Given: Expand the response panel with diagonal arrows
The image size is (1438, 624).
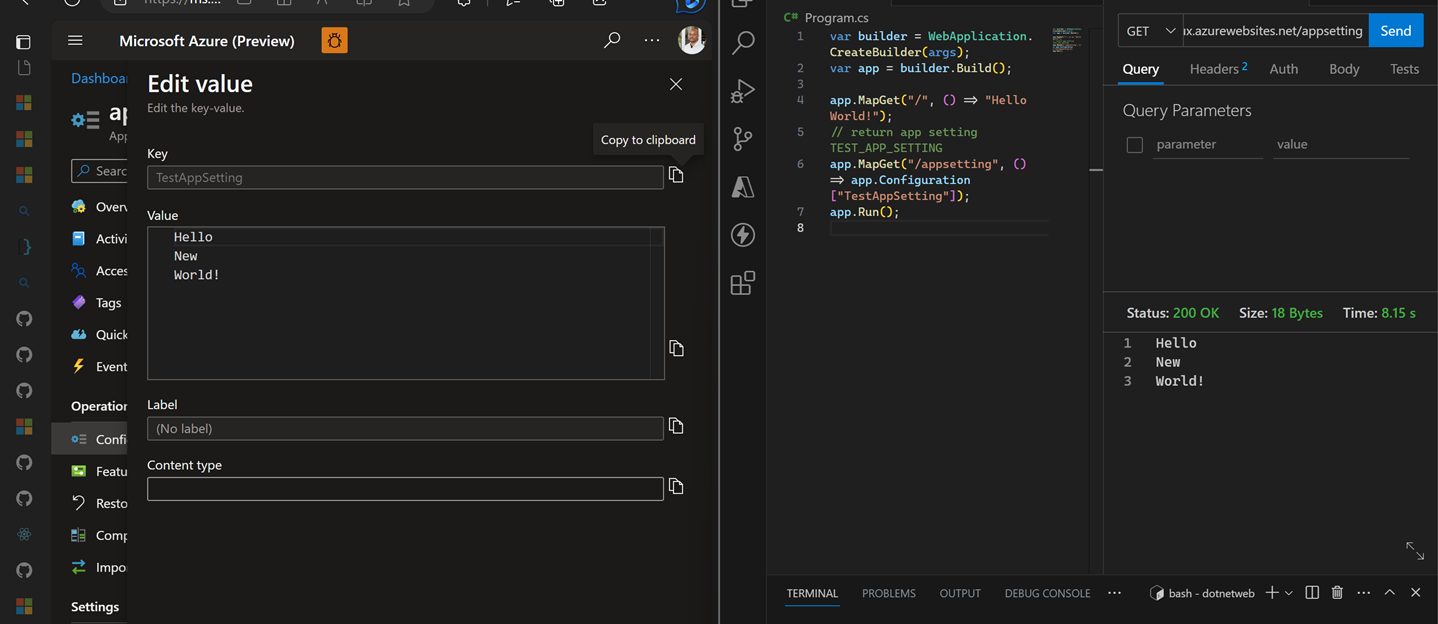Looking at the screenshot, I should [x=1415, y=550].
